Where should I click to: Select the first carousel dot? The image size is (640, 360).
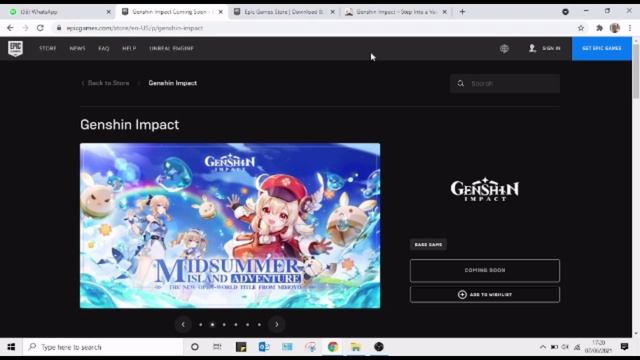(x=200, y=324)
